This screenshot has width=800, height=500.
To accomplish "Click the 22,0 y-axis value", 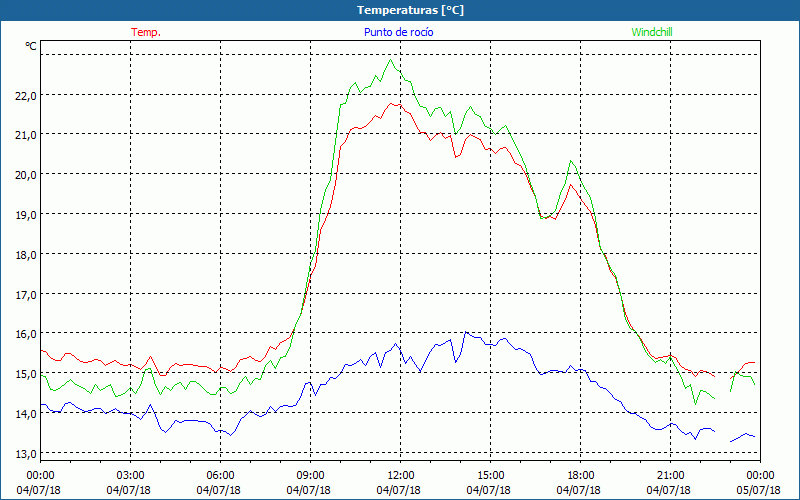I will coord(26,95).
